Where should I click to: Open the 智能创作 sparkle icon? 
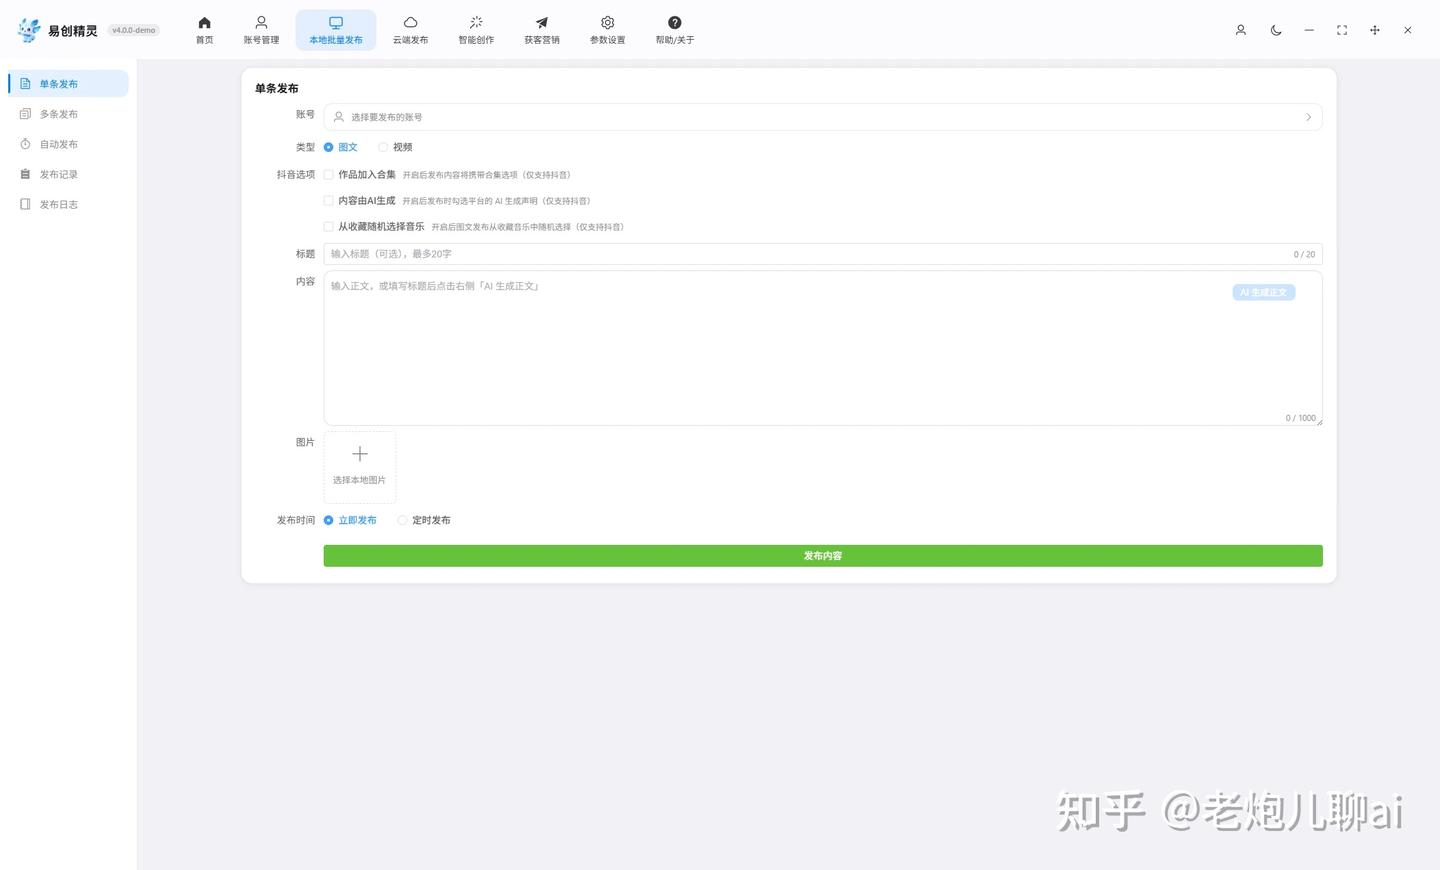(476, 22)
